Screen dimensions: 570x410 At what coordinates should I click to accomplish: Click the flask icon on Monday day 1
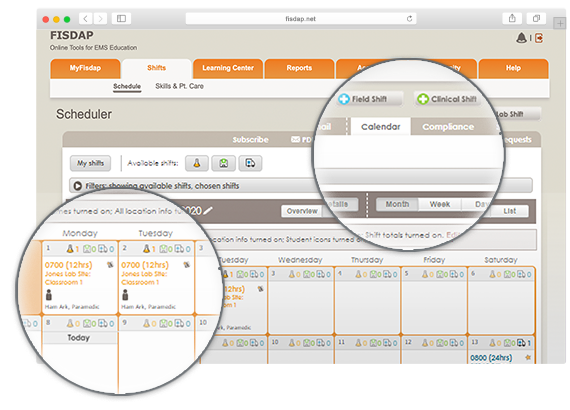click(x=70, y=249)
